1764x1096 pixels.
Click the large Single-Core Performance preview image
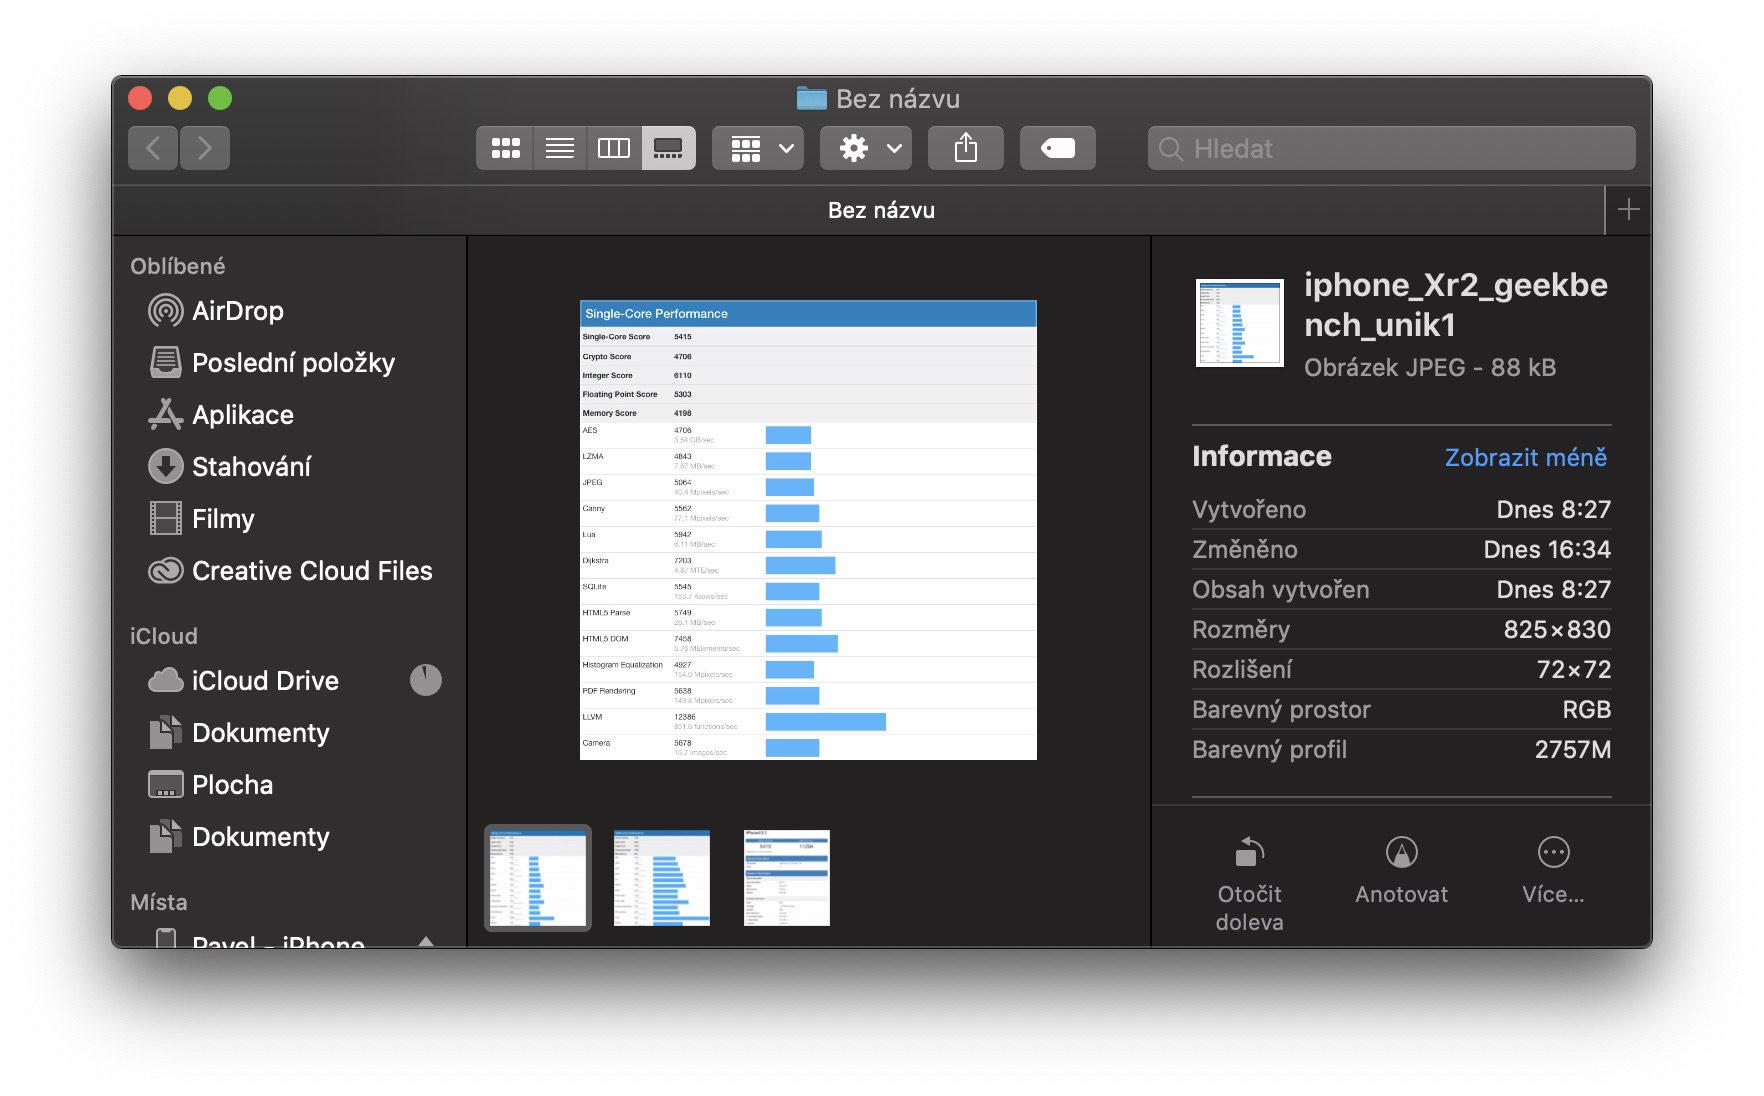pyautogui.click(x=808, y=530)
